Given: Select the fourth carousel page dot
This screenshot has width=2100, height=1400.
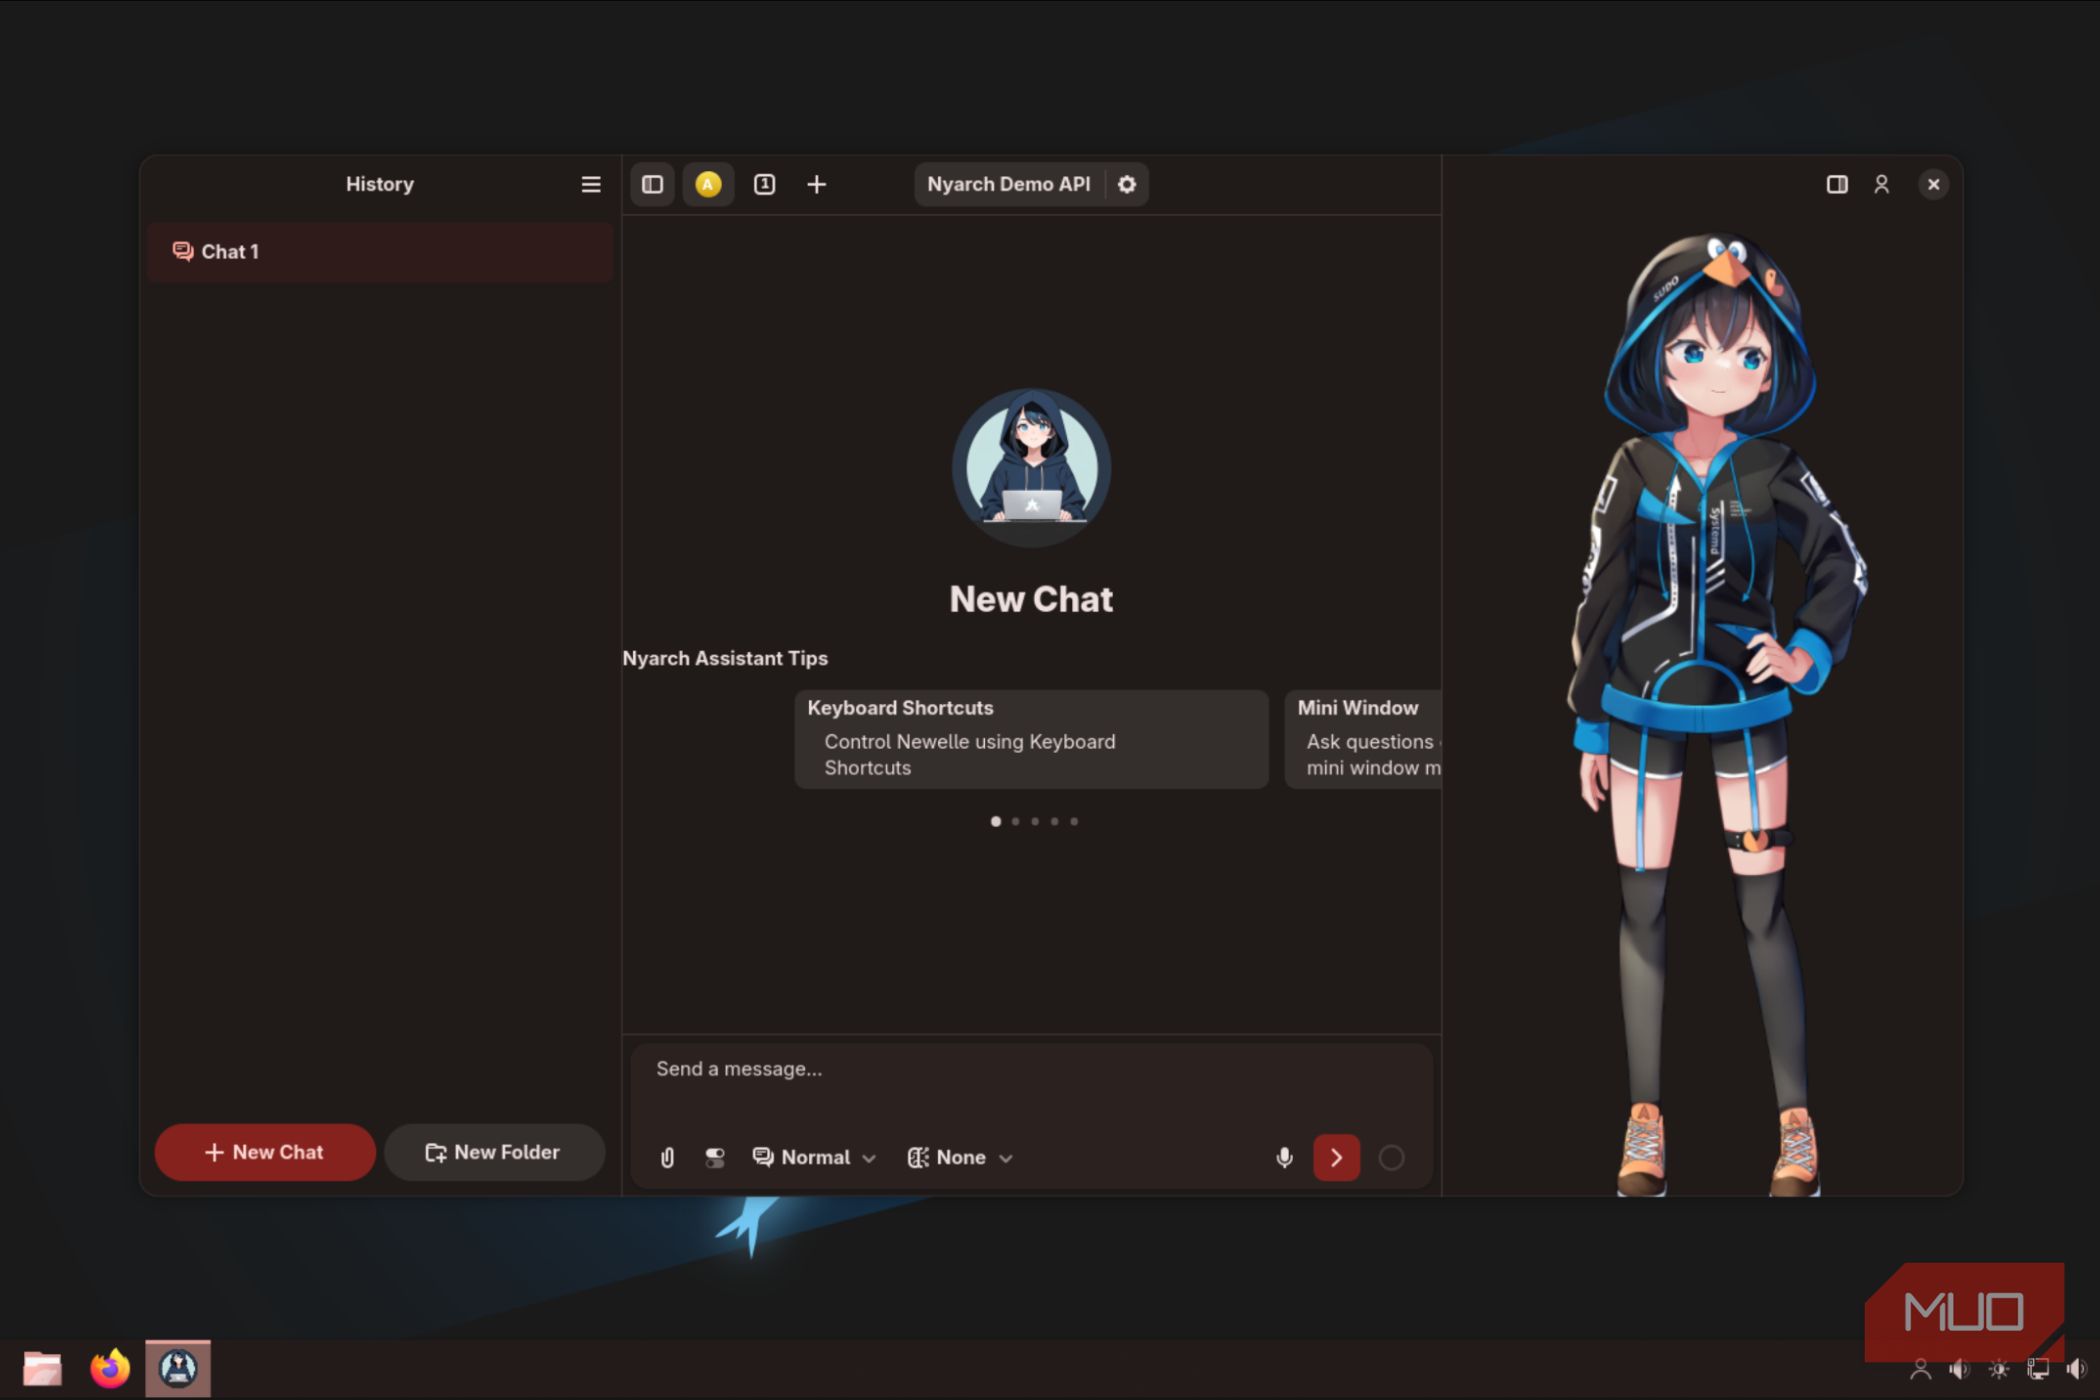Looking at the screenshot, I should [x=1054, y=822].
